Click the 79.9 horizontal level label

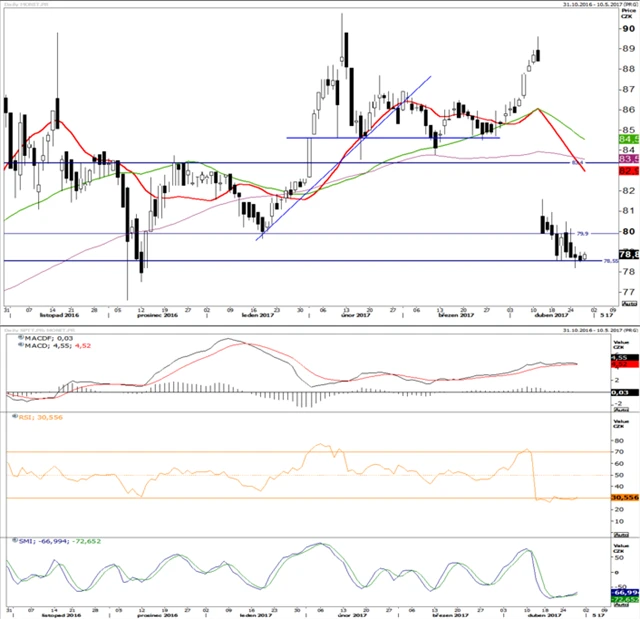(583, 231)
